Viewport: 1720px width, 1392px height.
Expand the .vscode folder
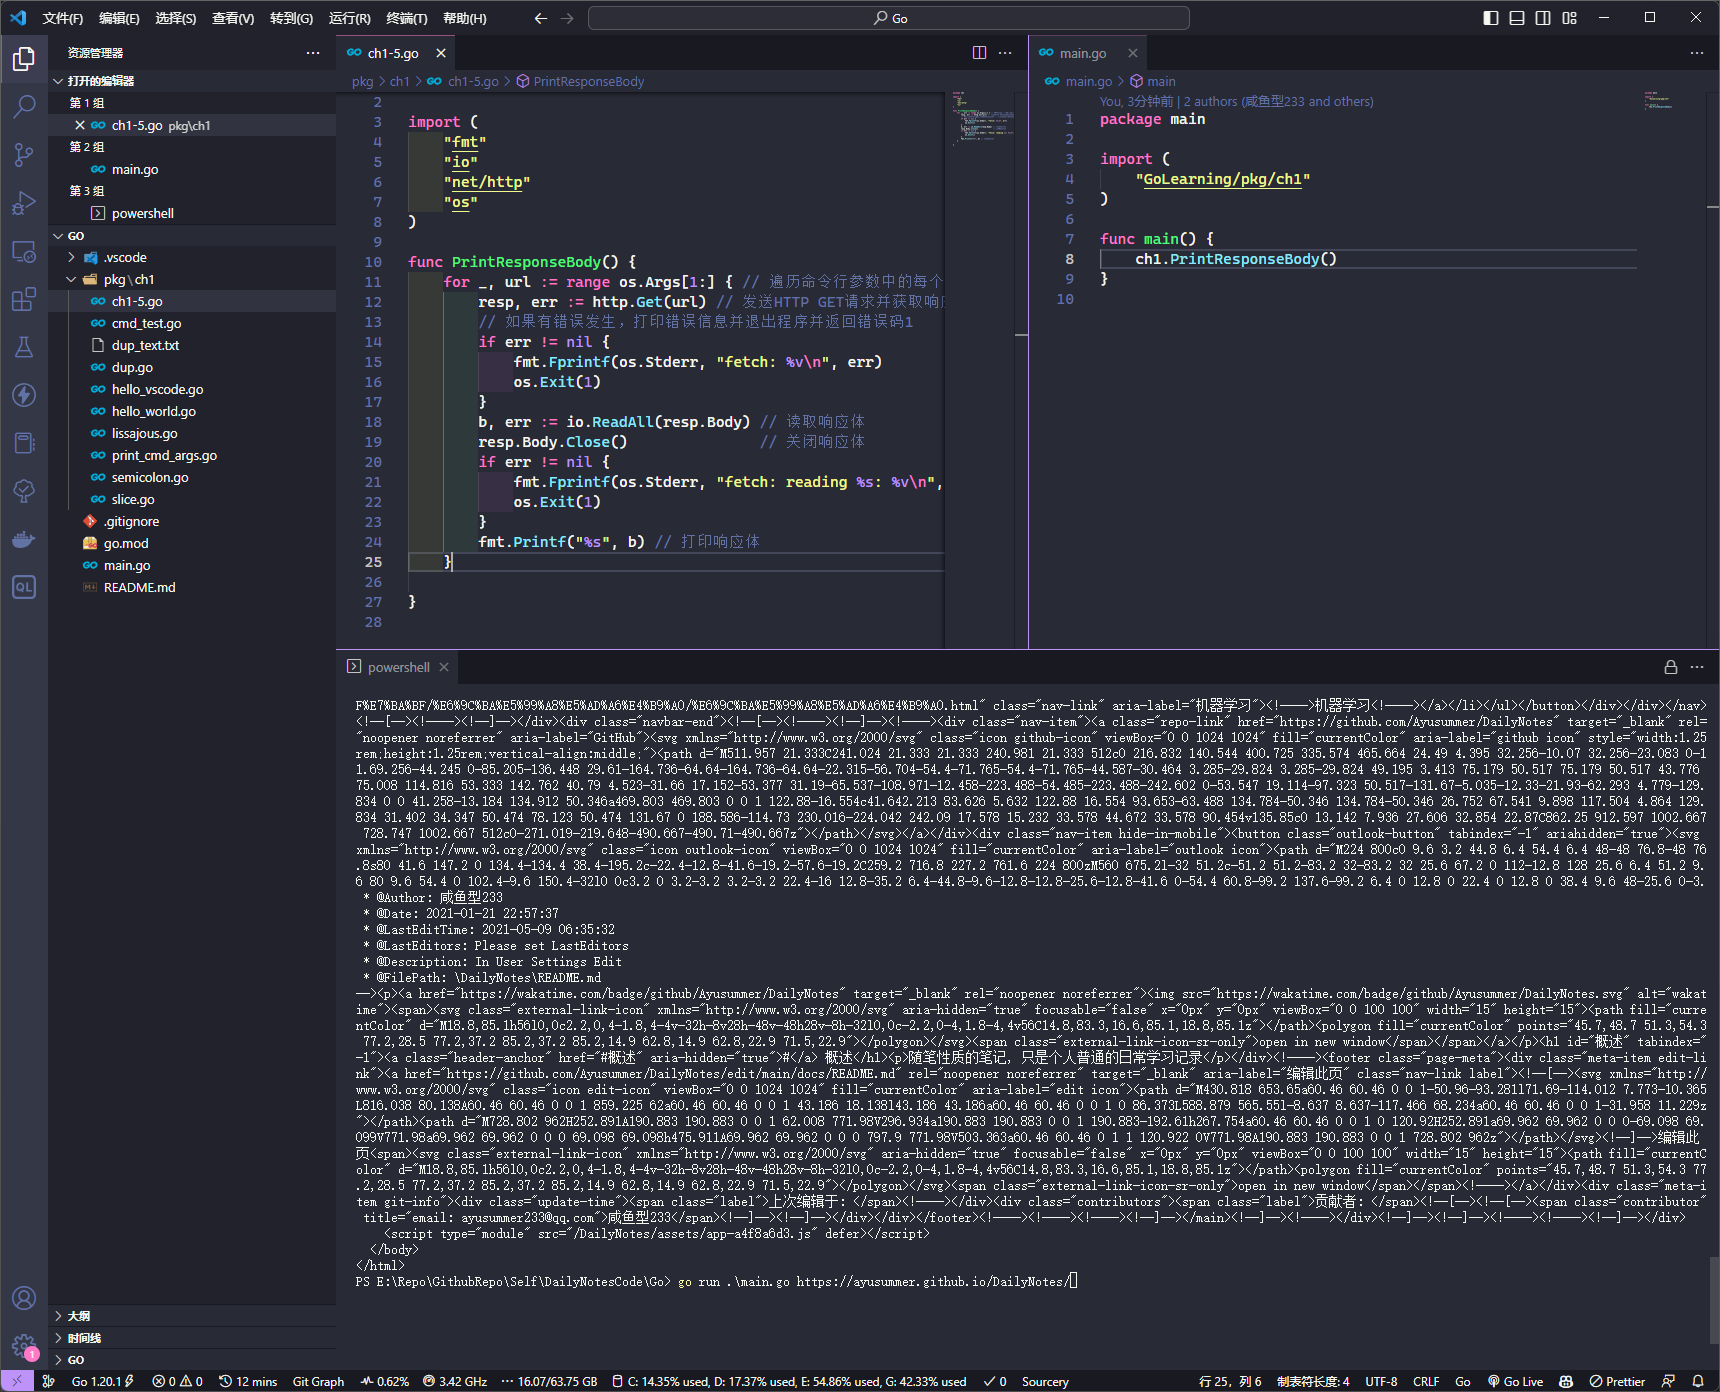click(192, 257)
